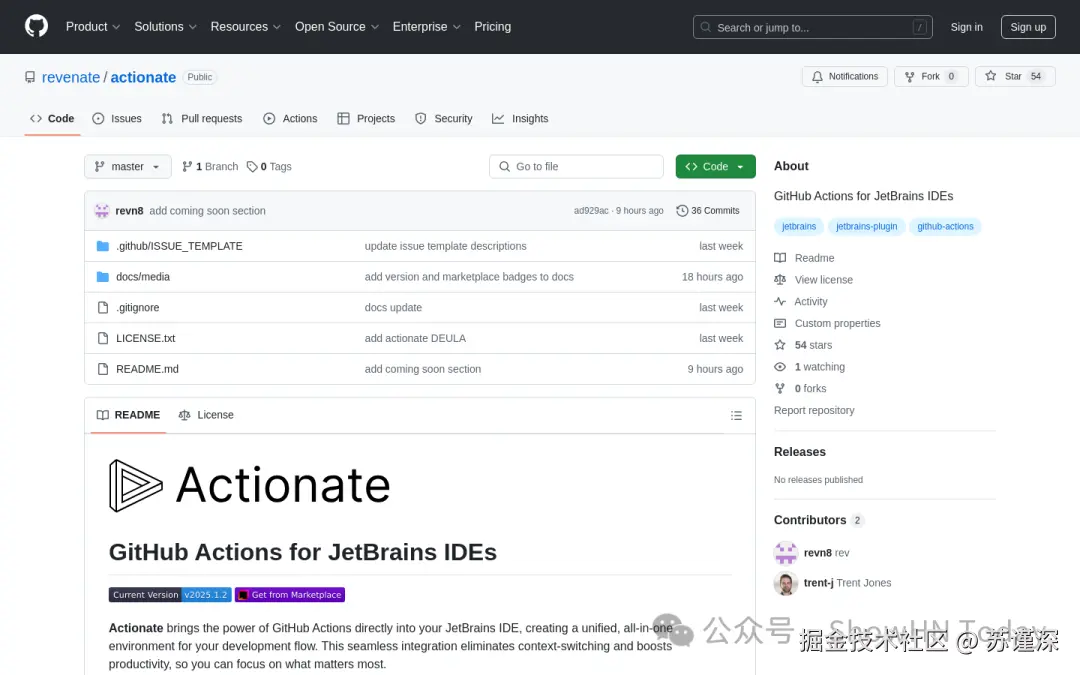Switch to the Pull requests tab
1080x675 pixels.
click(x=202, y=118)
